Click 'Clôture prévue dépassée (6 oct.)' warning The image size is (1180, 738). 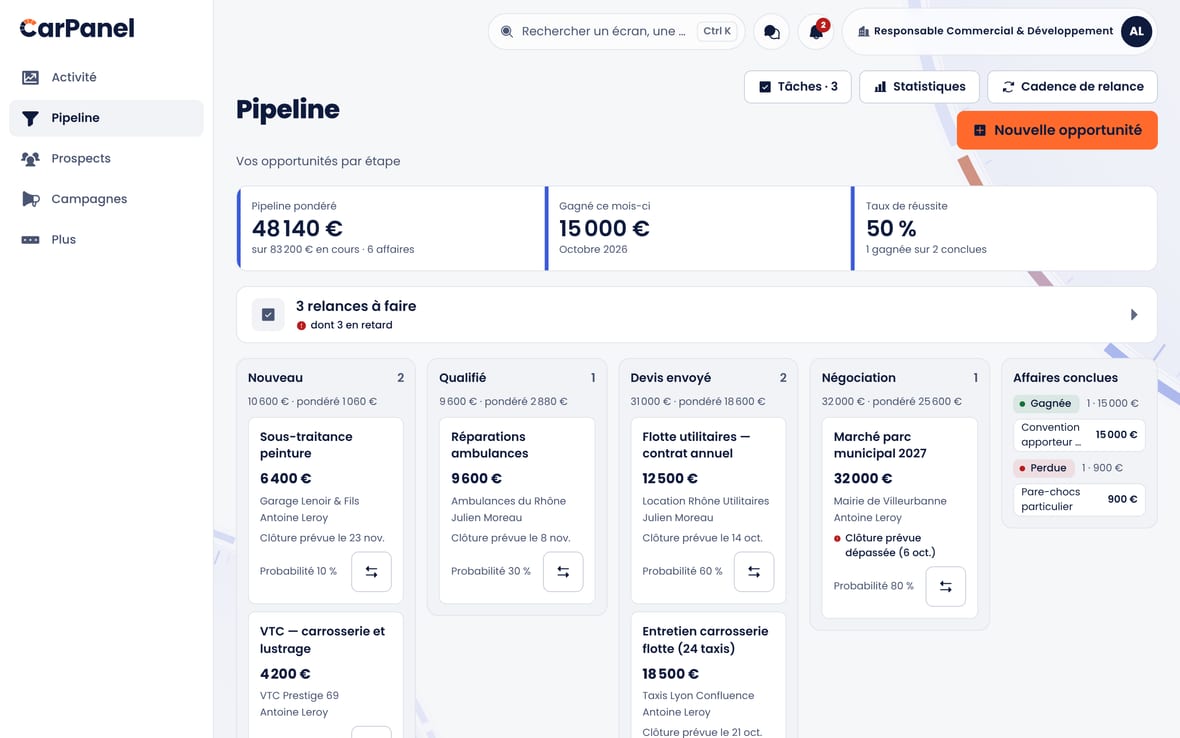[x=885, y=545]
